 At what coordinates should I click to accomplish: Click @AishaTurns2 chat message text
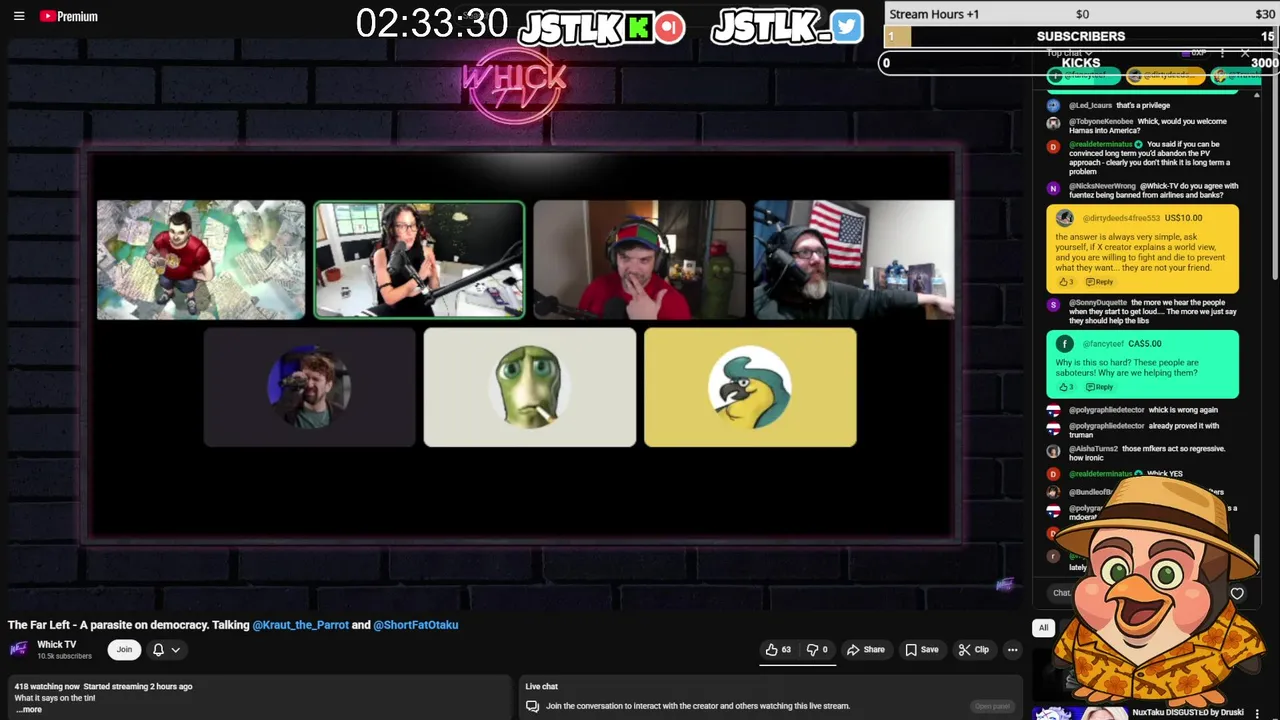[1147, 453]
